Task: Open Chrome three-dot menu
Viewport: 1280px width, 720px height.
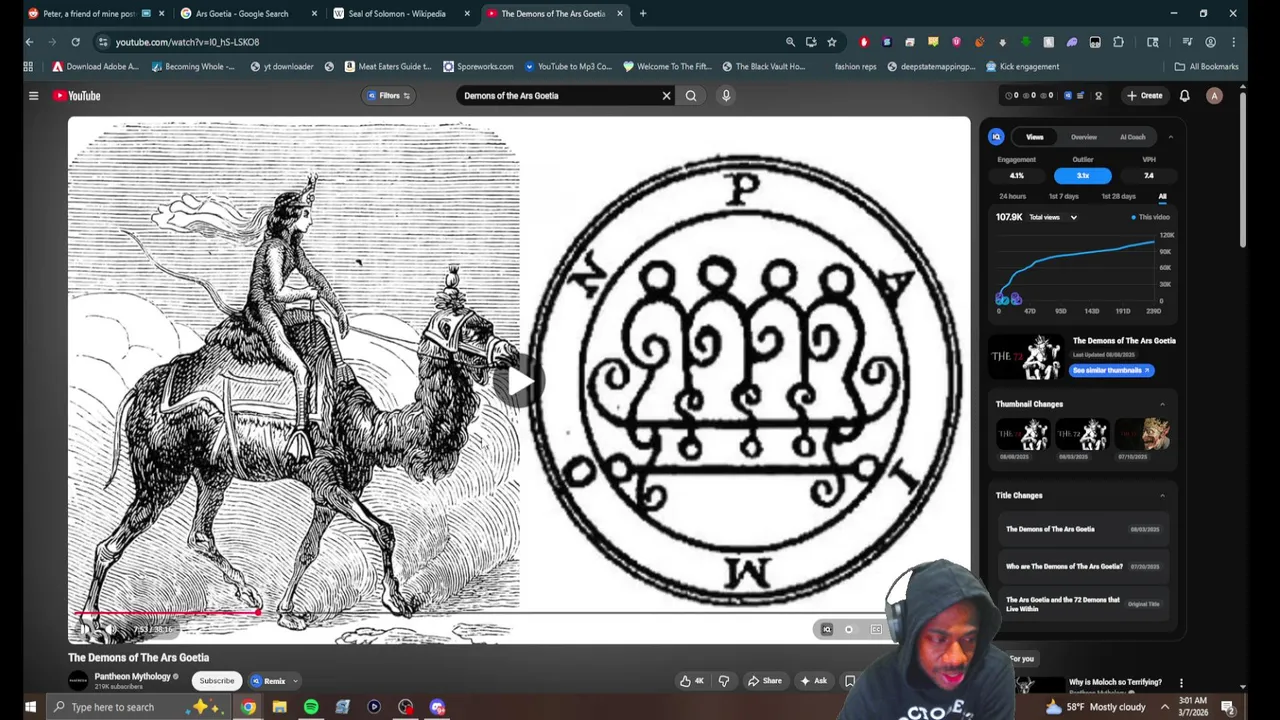Action: tap(1233, 42)
